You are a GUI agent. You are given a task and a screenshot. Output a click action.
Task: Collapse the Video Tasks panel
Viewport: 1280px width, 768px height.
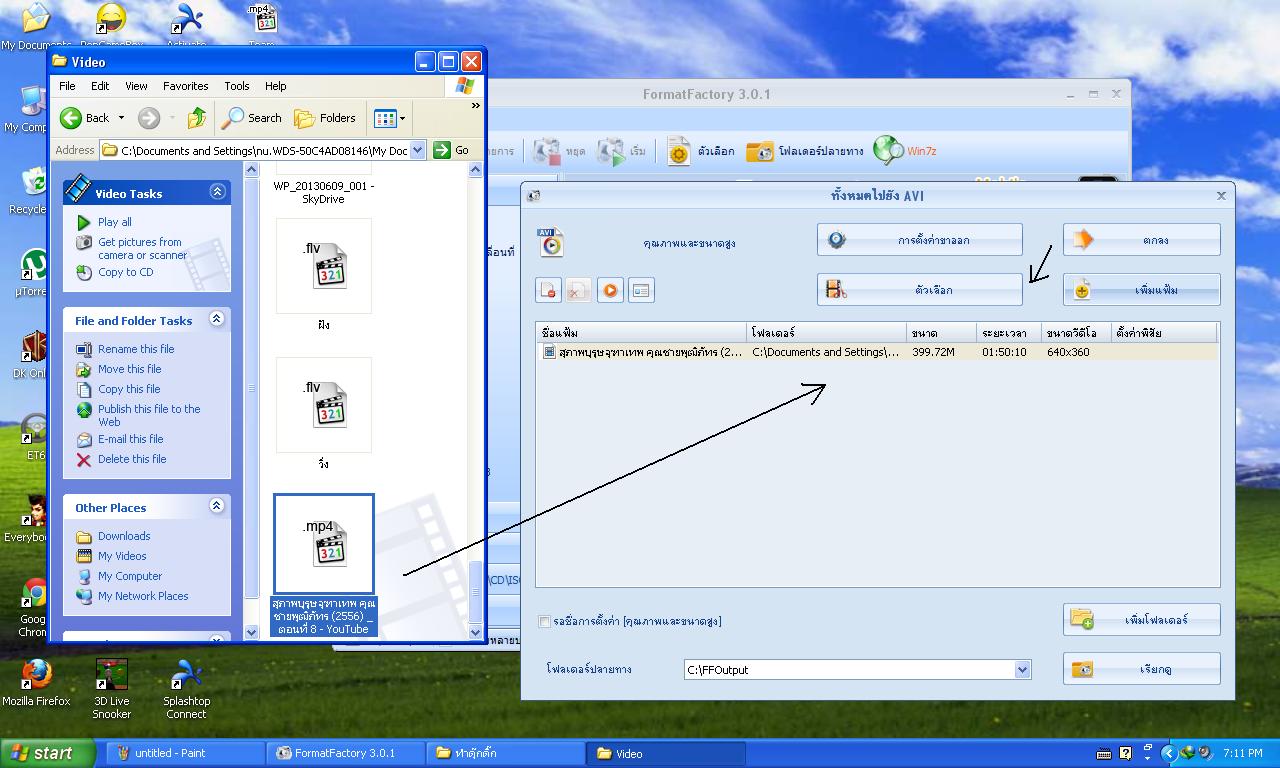pos(217,192)
